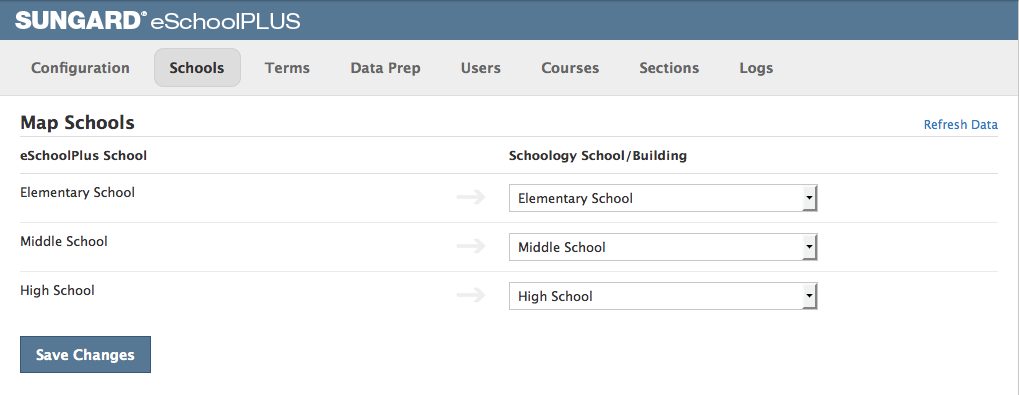View the Logs tab

click(756, 68)
